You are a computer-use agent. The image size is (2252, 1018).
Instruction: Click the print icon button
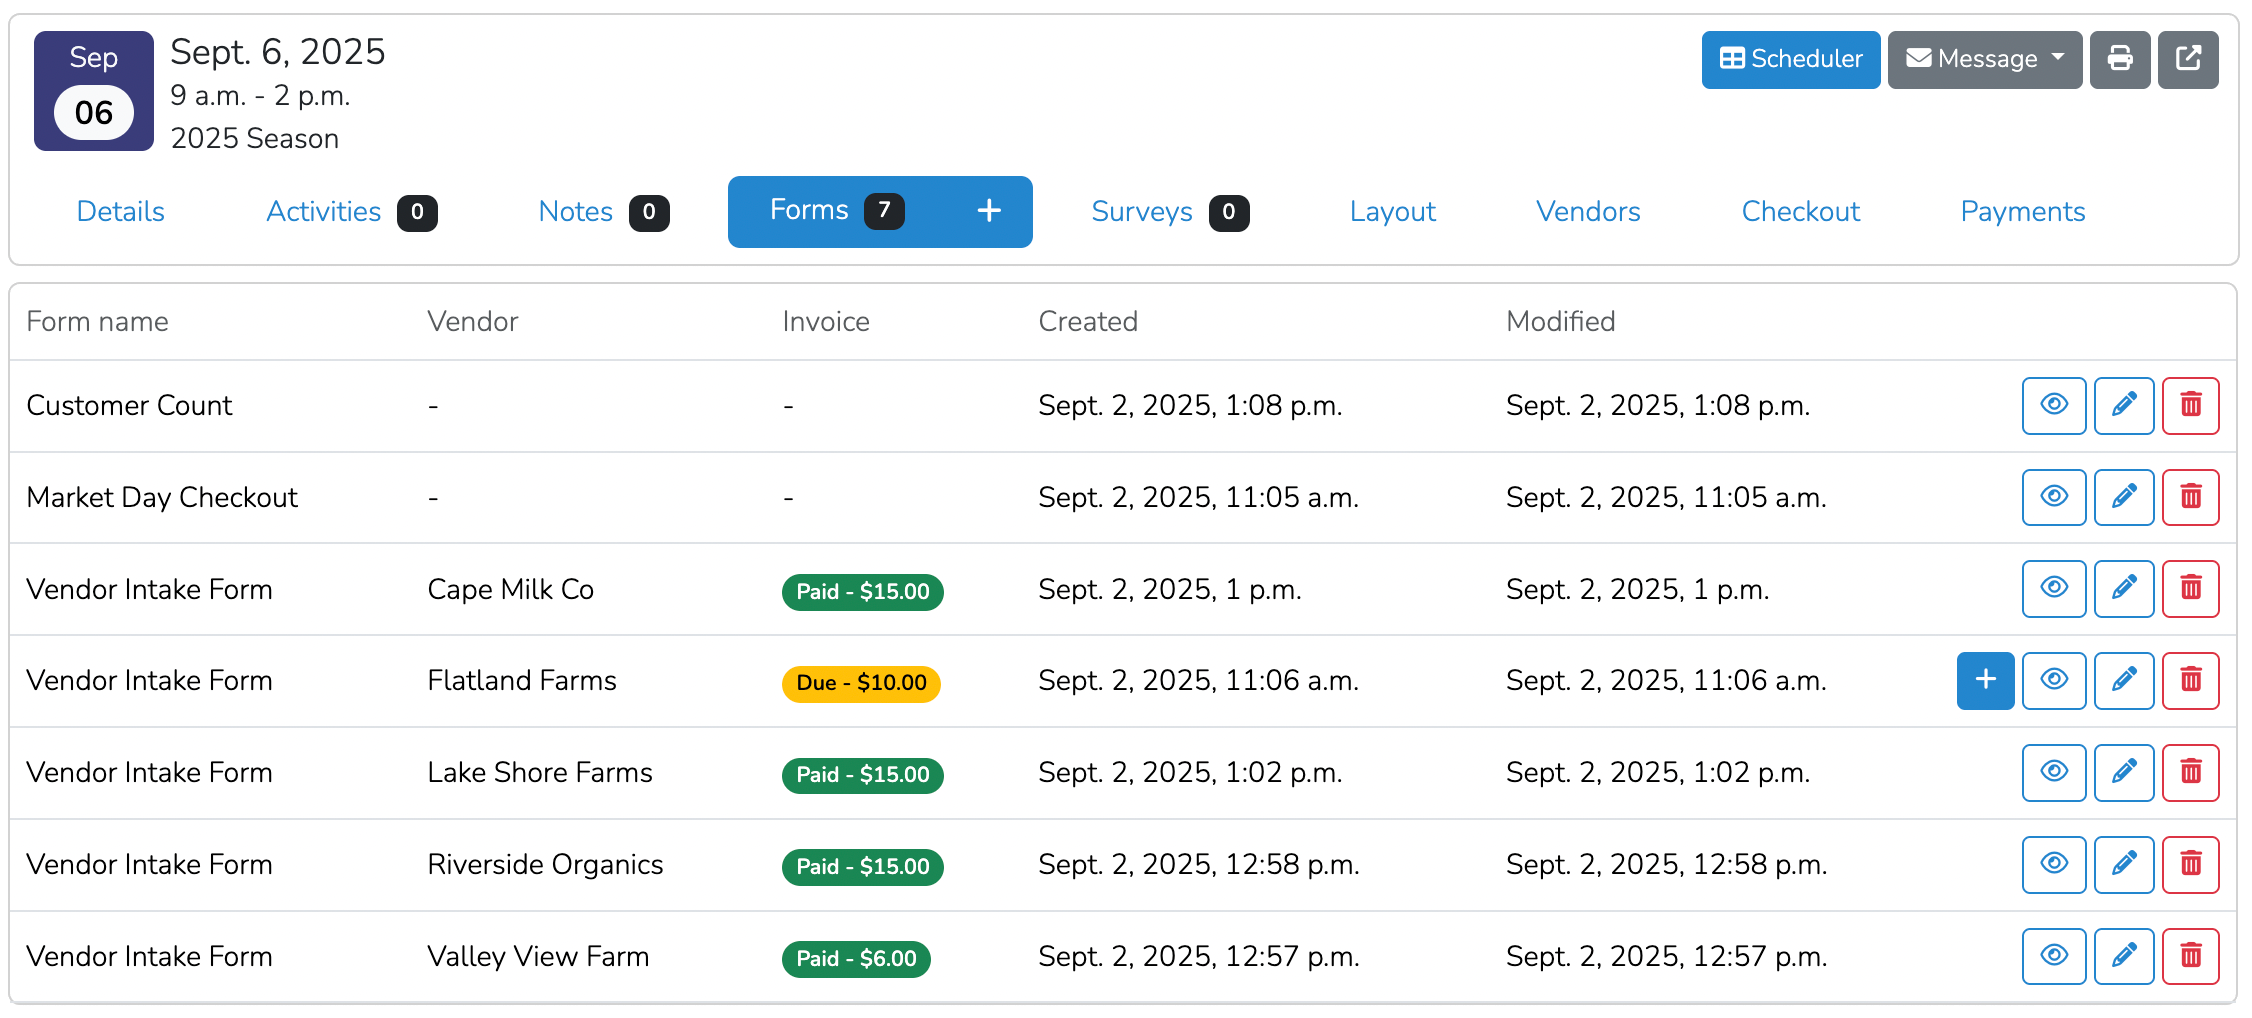coord(2119,59)
